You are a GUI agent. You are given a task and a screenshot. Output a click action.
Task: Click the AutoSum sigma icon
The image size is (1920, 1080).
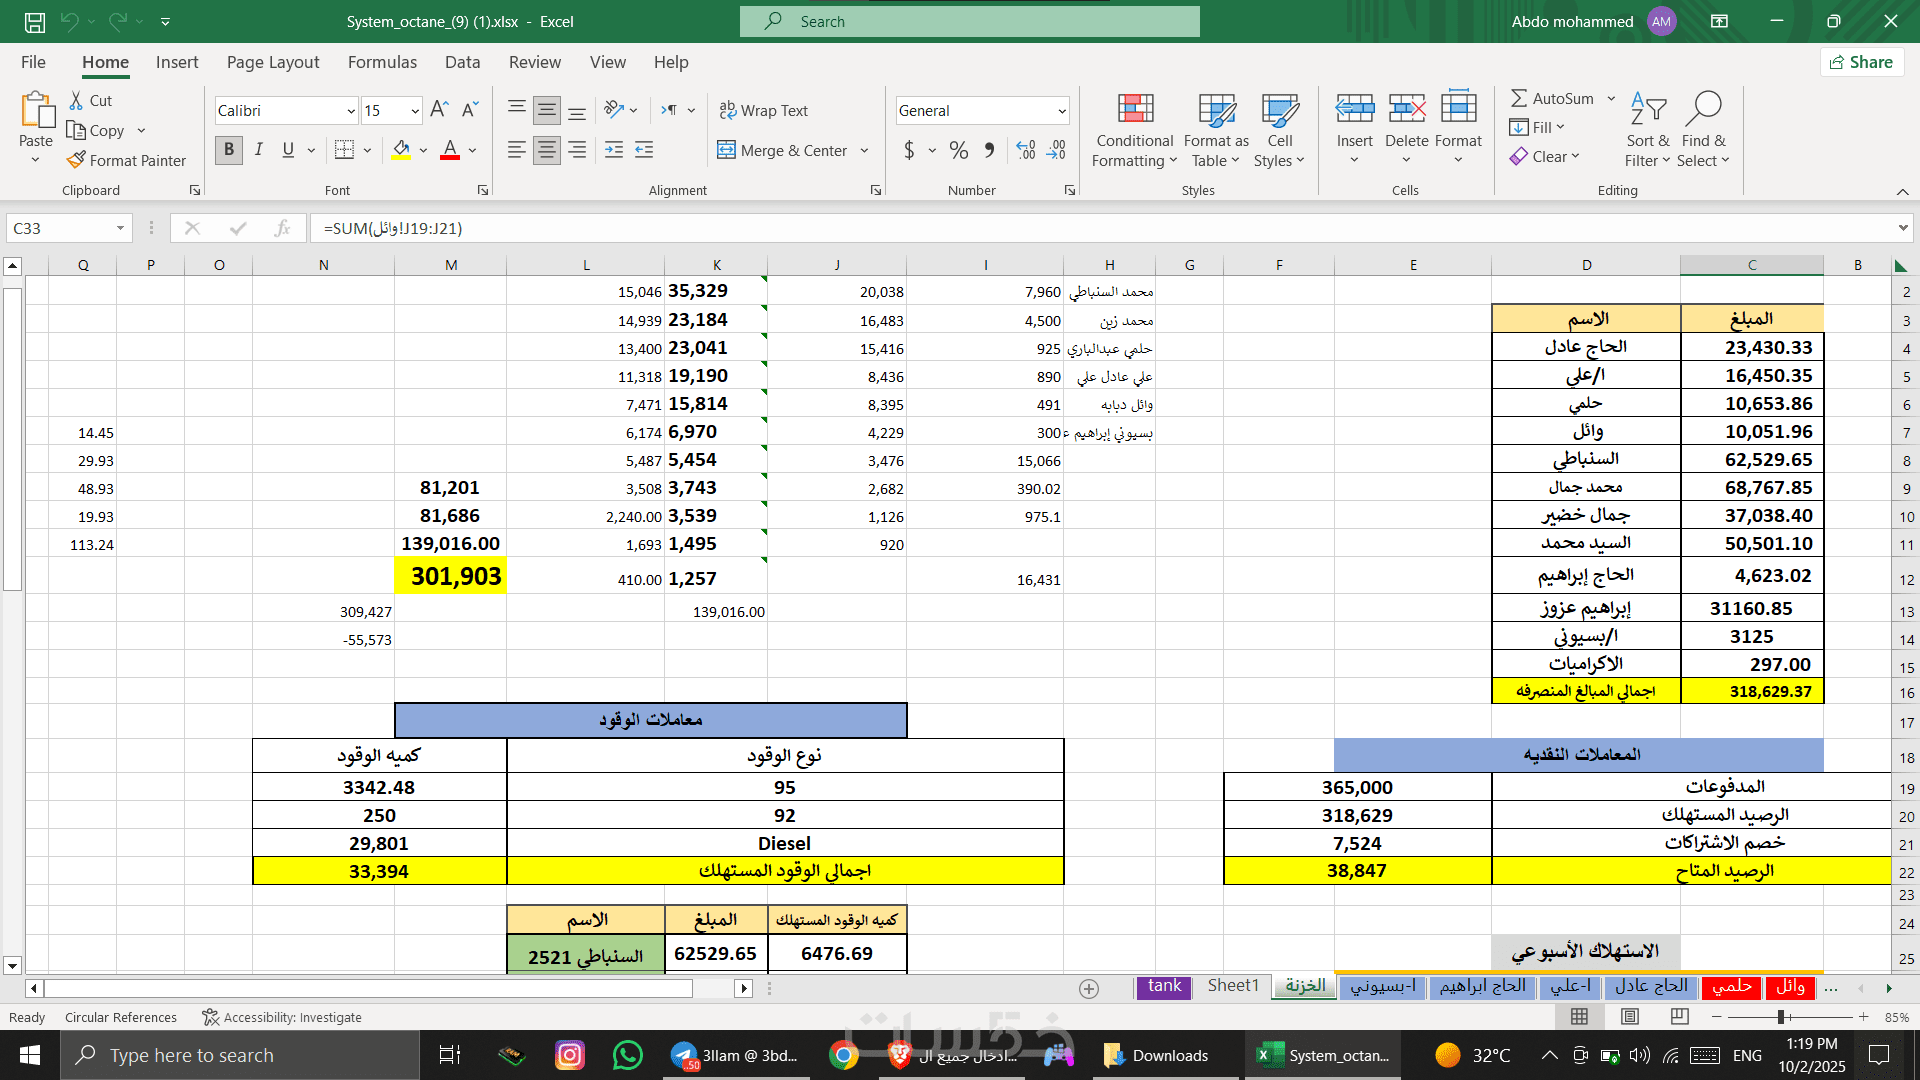[1519, 98]
